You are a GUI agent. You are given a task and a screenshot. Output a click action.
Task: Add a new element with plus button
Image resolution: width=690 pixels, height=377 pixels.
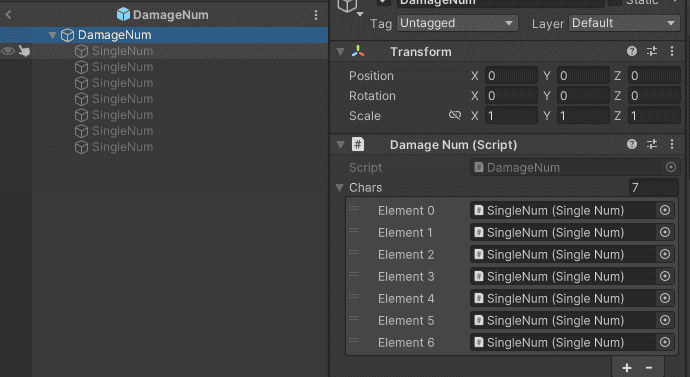coord(627,367)
